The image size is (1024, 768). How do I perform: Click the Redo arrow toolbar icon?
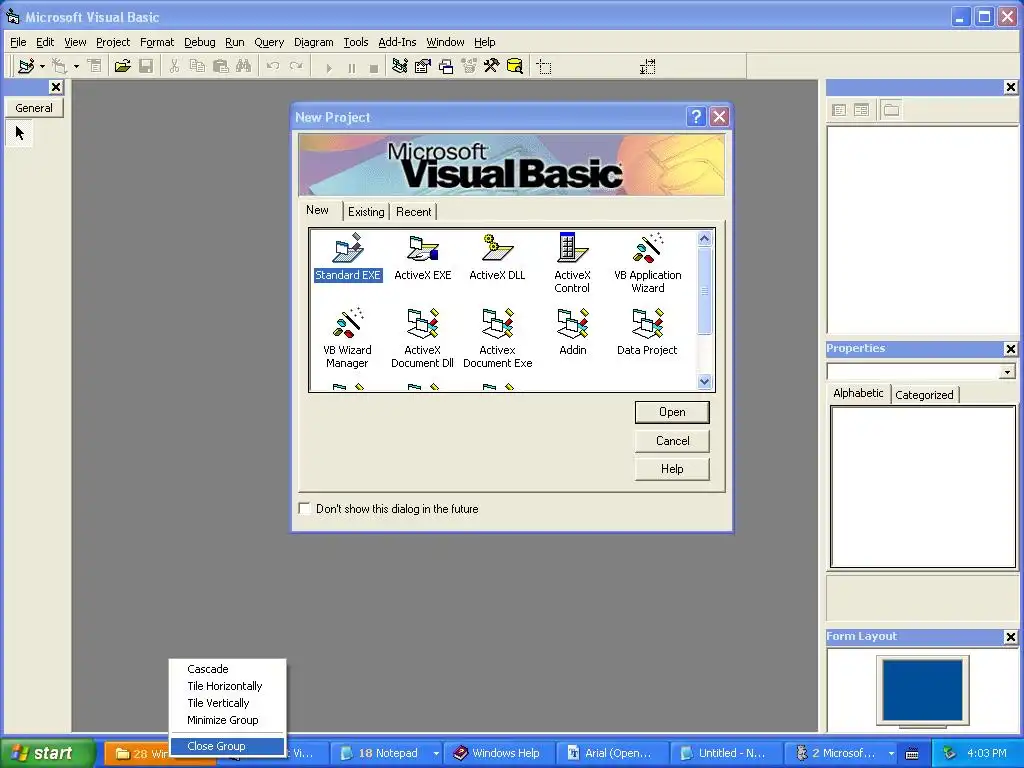coord(296,66)
